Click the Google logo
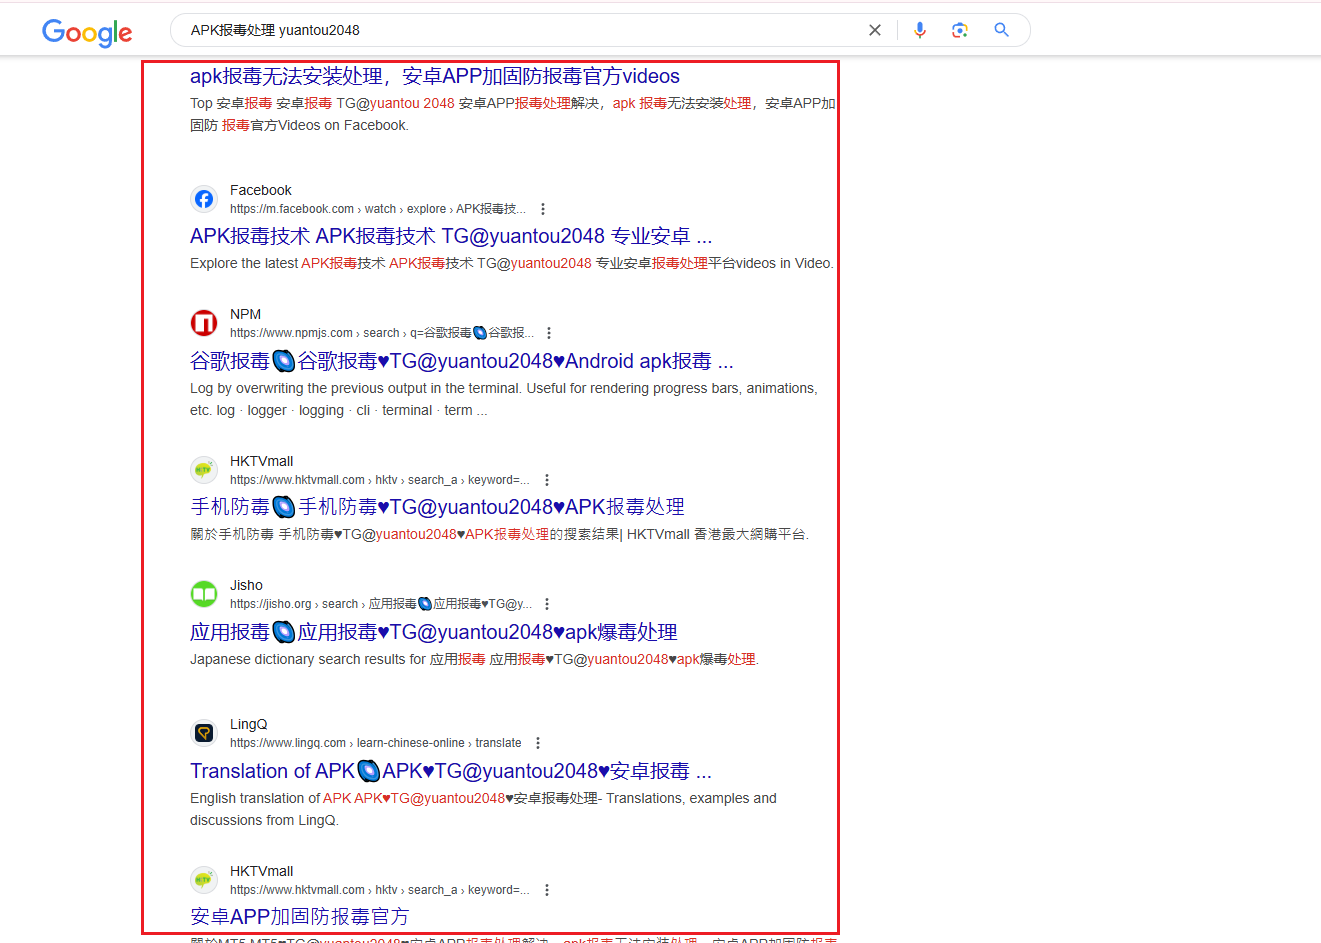The image size is (1321, 943). [x=87, y=32]
